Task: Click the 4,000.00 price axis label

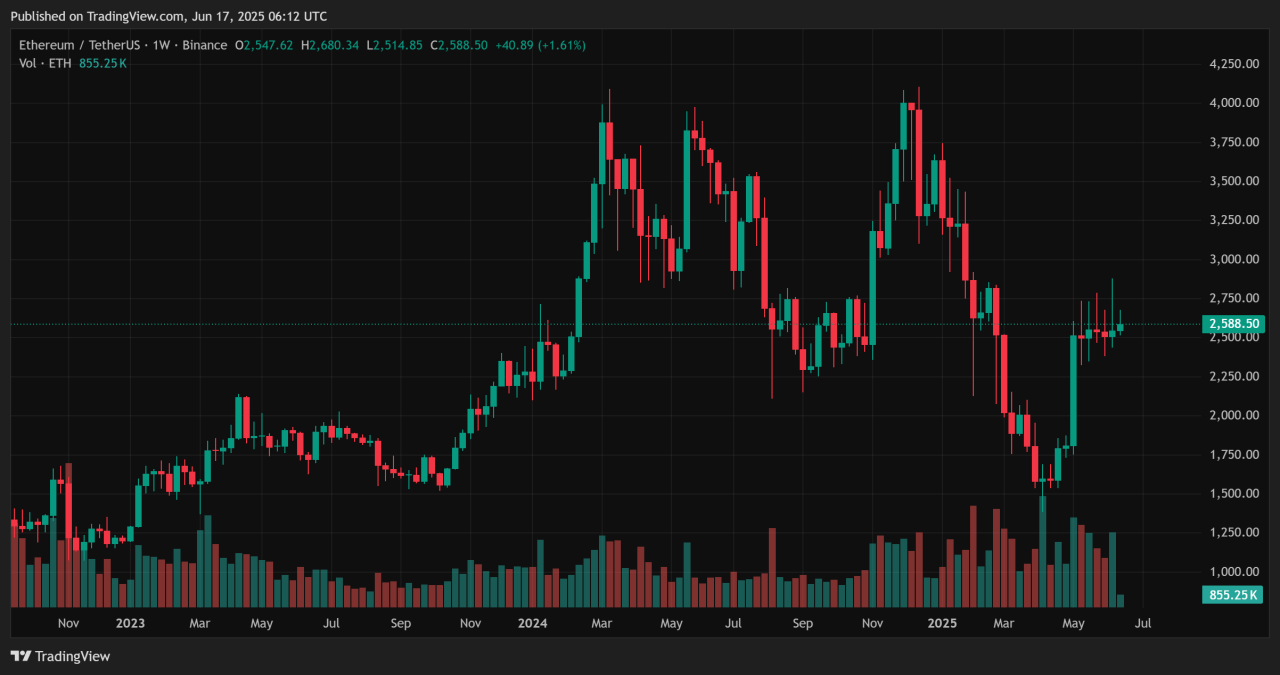Action: point(1233,103)
